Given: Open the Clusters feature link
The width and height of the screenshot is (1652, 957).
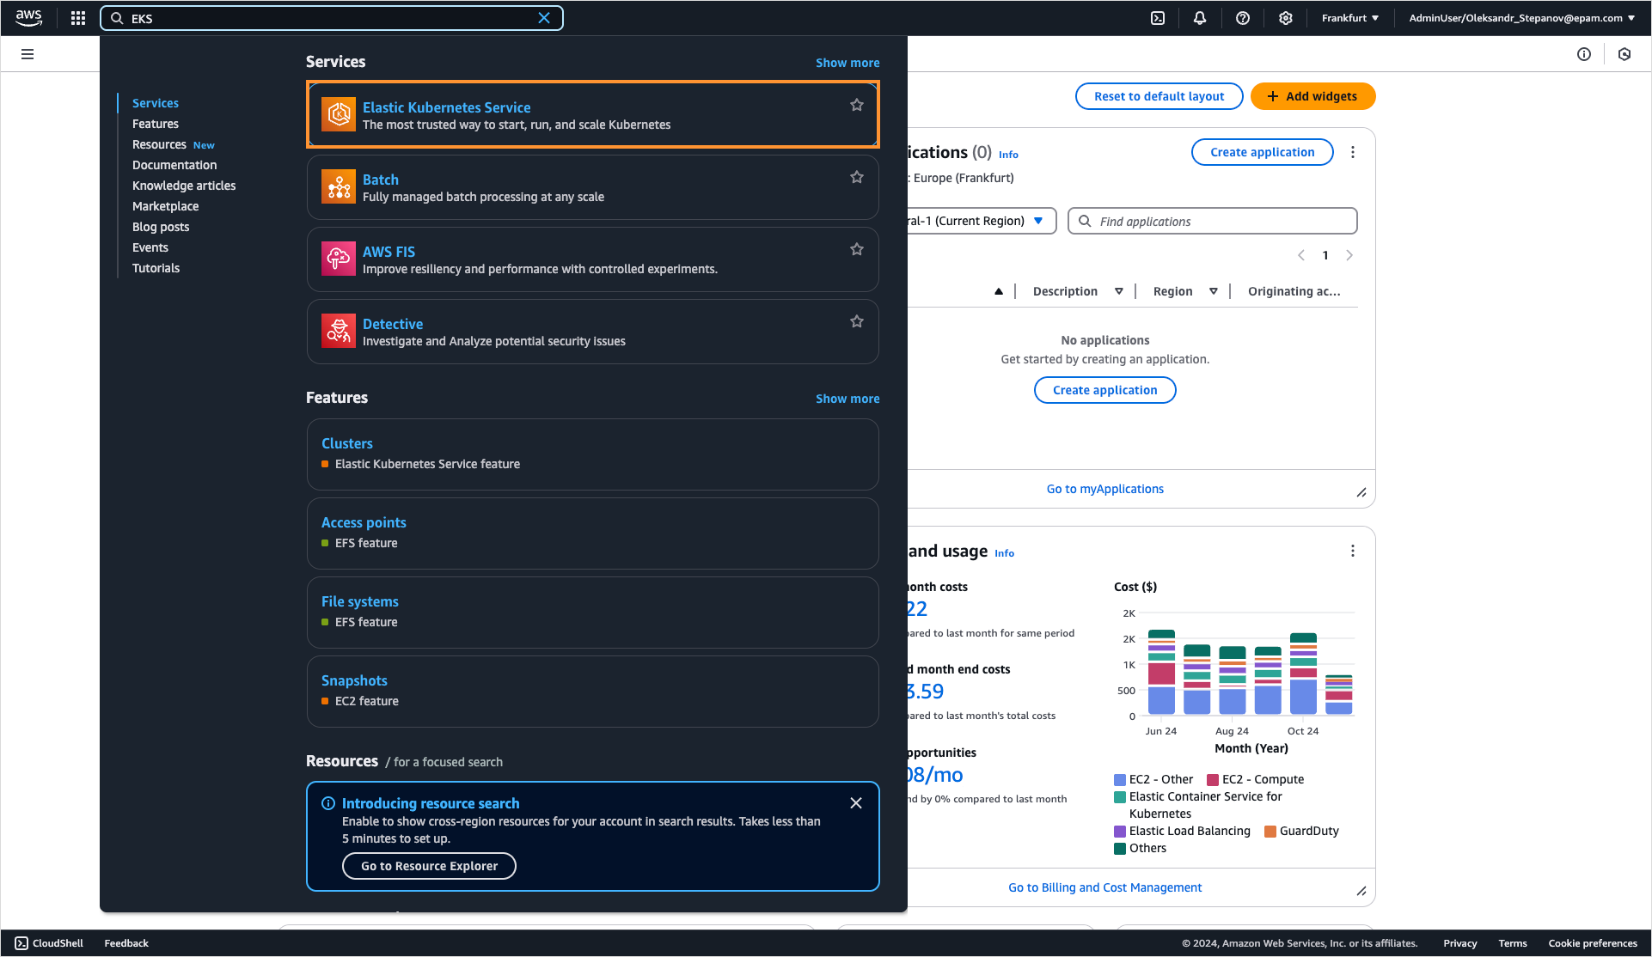Looking at the screenshot, I should (x=347, y=444).
